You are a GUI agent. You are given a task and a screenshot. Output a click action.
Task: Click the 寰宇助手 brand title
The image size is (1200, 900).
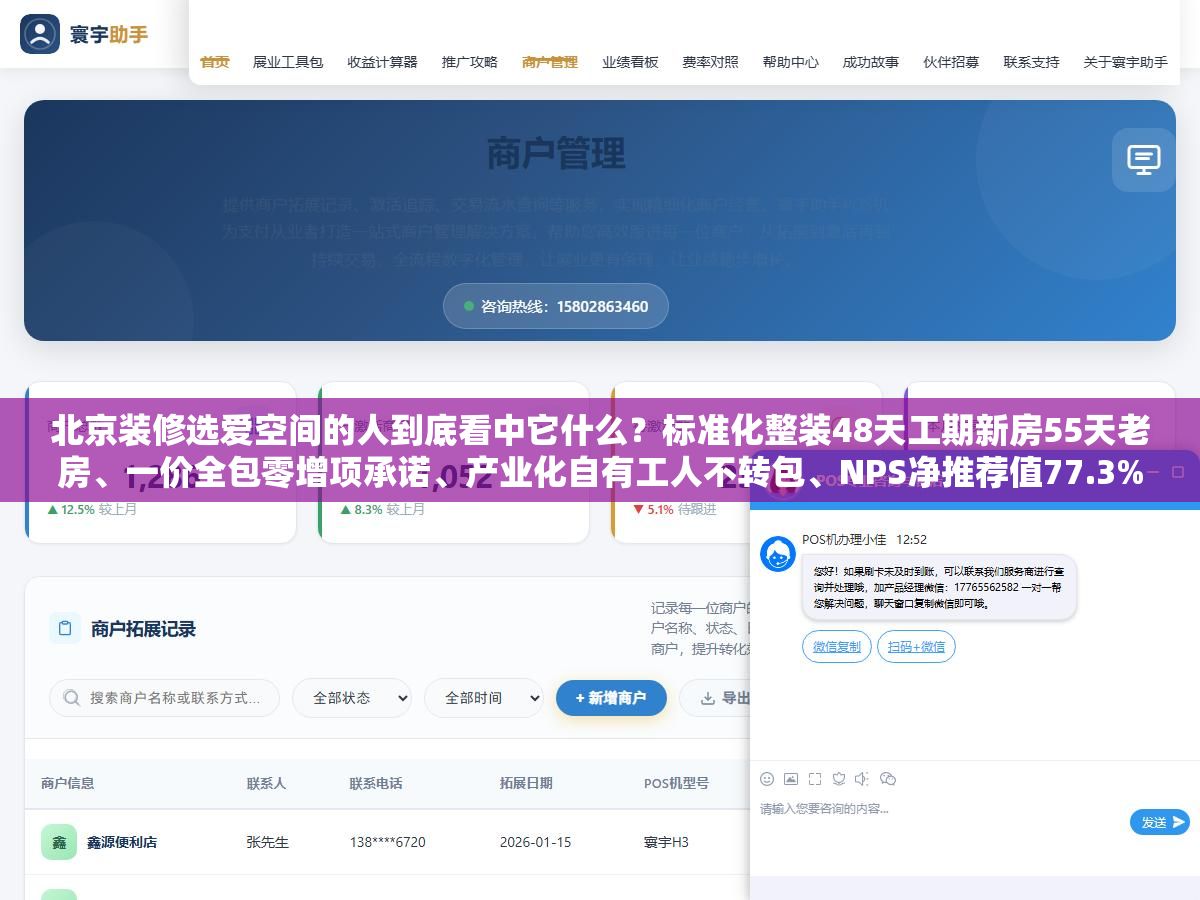[109, 34]
